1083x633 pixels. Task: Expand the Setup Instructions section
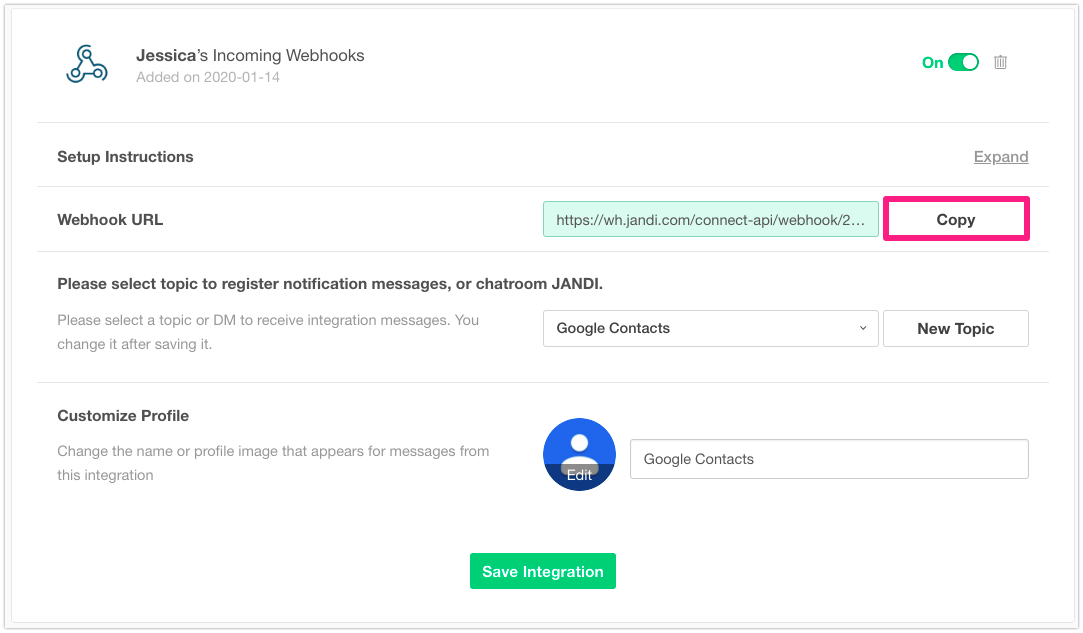click(1001, 157)
